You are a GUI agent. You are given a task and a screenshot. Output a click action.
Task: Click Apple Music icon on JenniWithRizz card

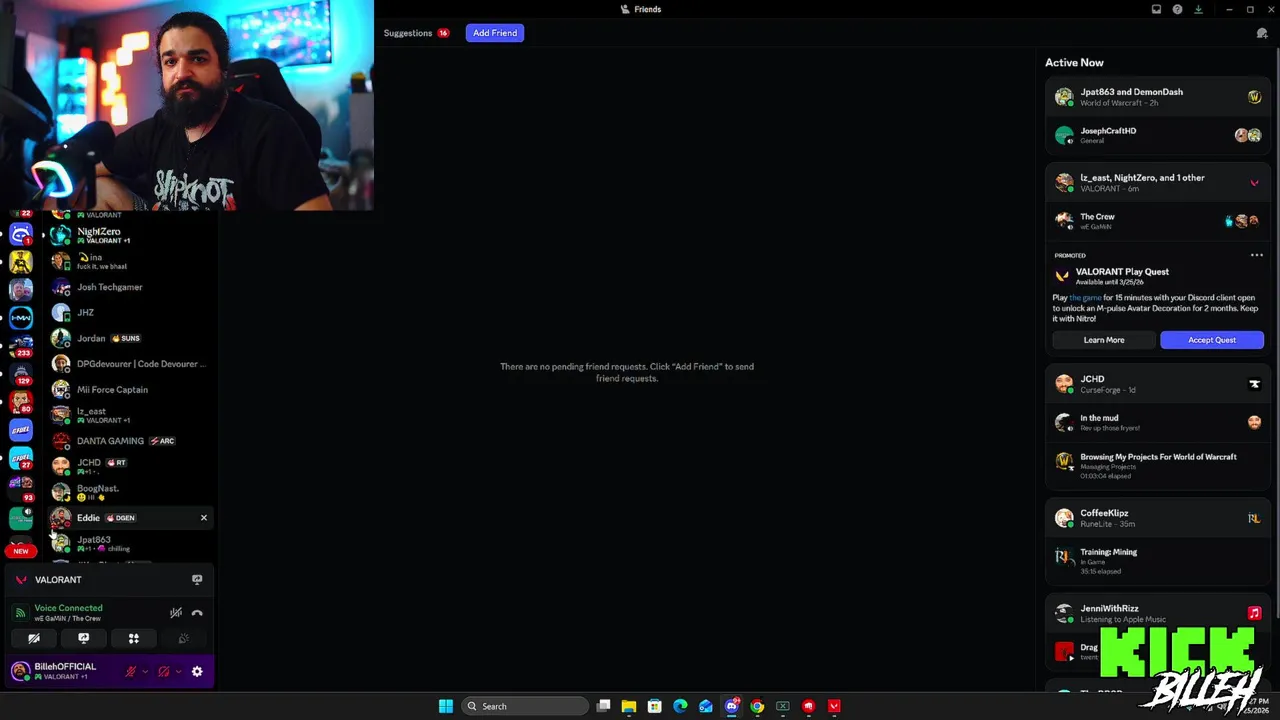click(x=1254, y=613)
